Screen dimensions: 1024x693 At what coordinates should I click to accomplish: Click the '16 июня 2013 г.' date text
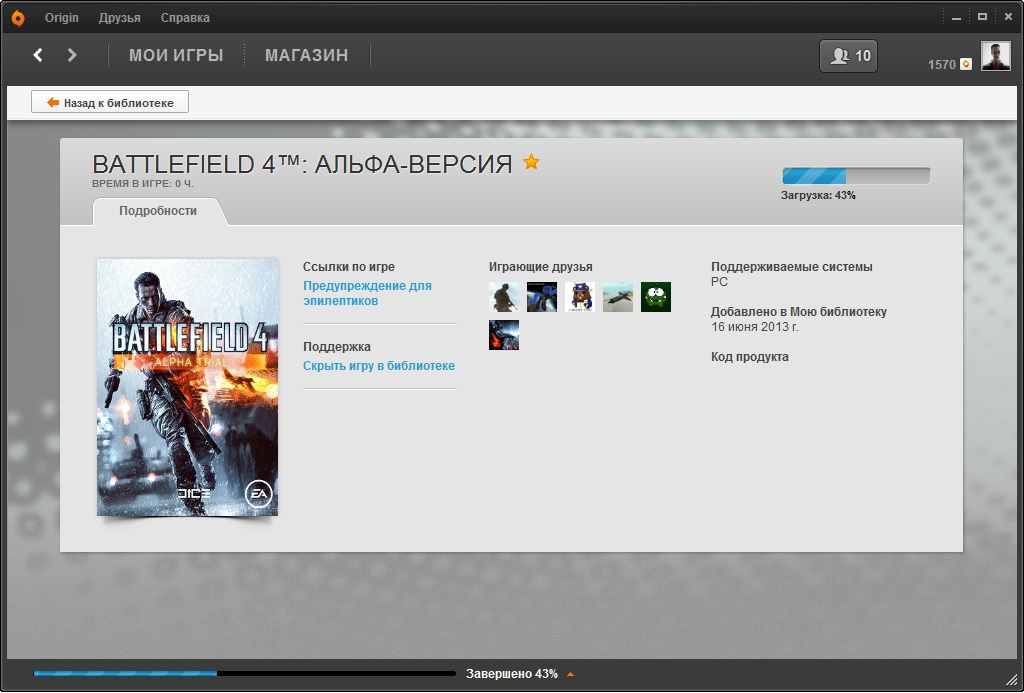click(x=755, y=327)
